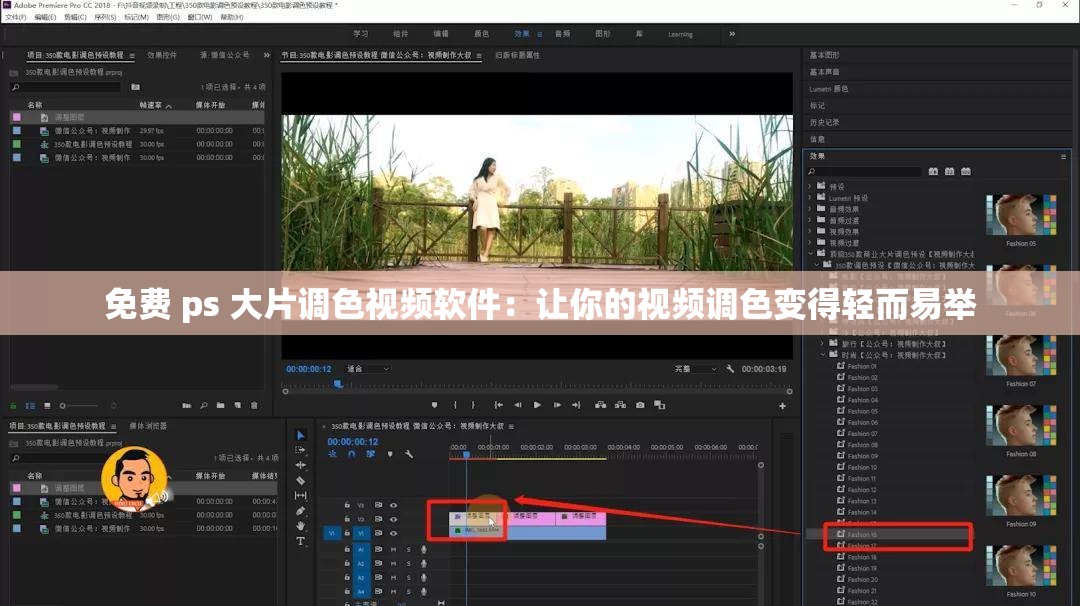Expand the 音频效果 folder

tap(810, 209)
